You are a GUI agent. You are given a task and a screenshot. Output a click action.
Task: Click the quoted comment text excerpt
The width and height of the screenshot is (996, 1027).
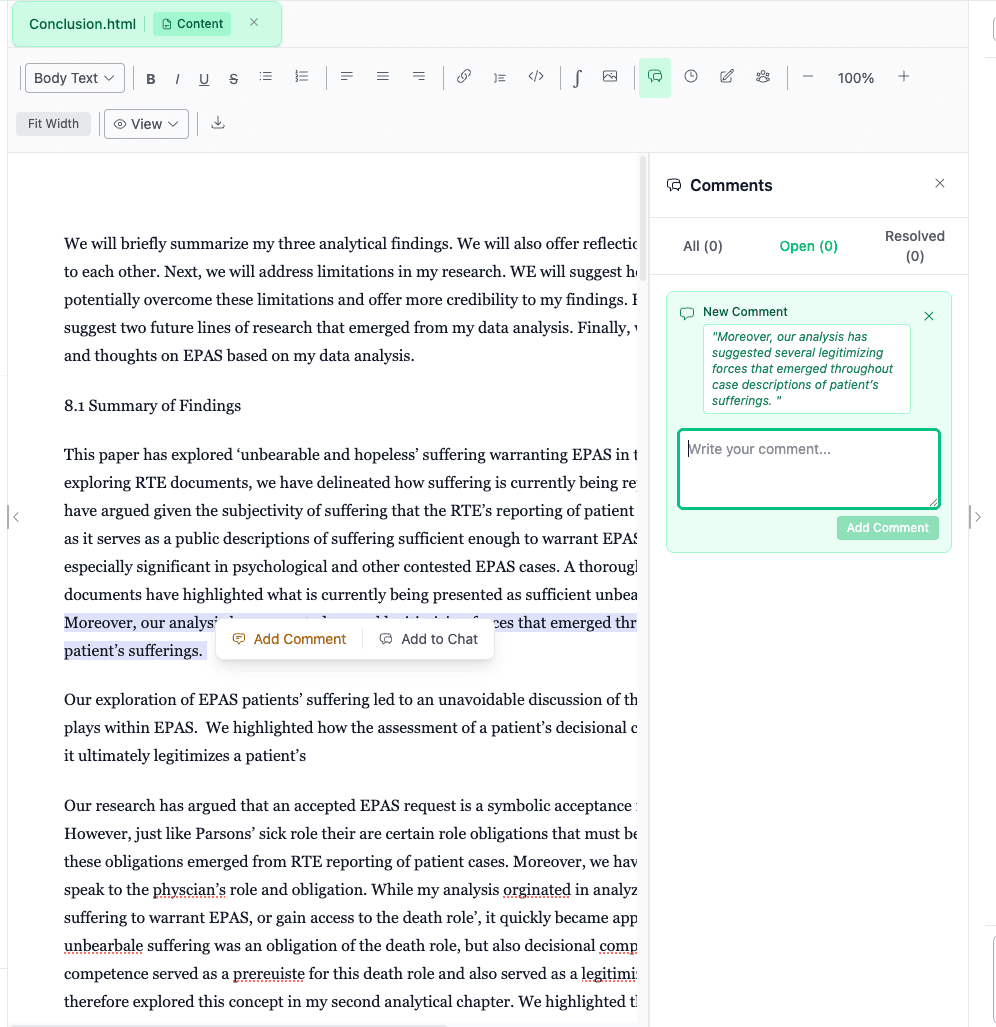[806, 369]
